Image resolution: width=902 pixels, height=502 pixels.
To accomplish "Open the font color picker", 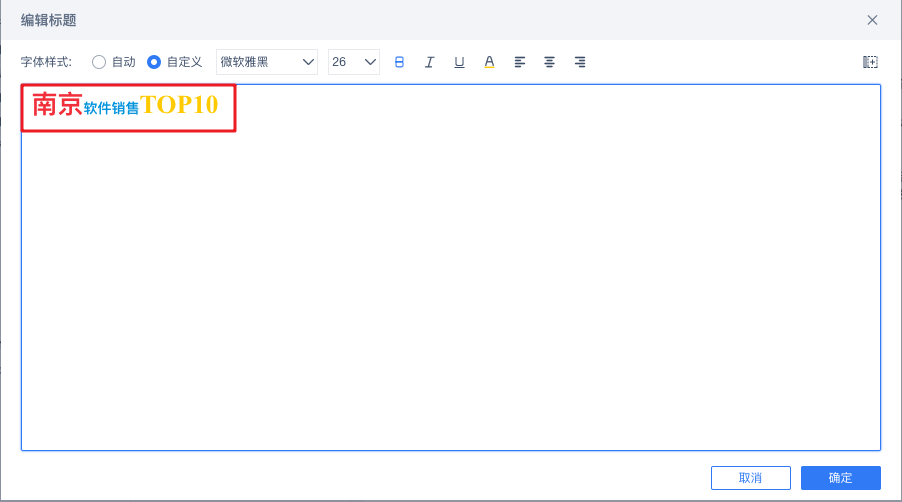I will pyautogui.click(x=489, y=62).
